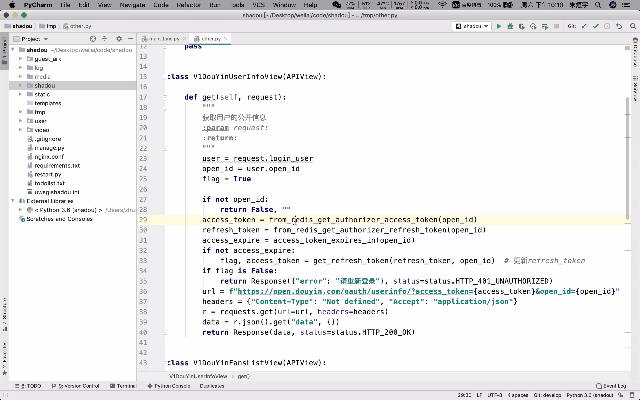Image resolution: width=640 pixels, height=400 pixels.
Task: Expand the shadou subfolder arrow
Action: point(20,85)
